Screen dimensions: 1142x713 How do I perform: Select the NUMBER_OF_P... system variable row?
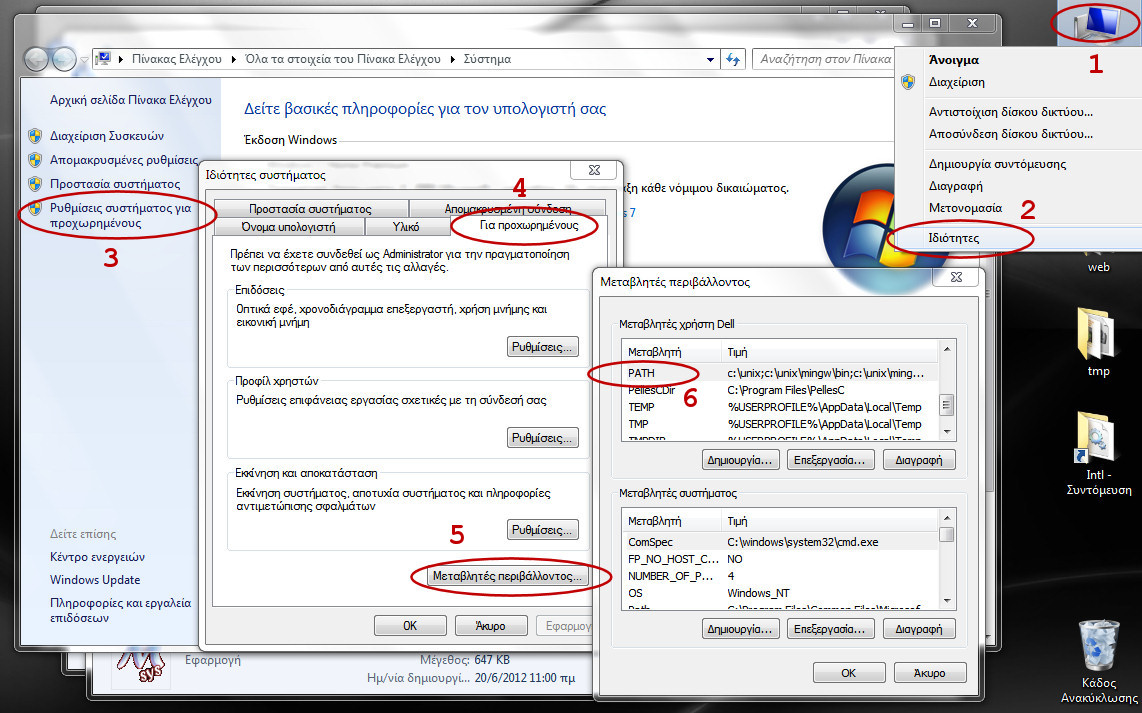(x=780, y=576)
